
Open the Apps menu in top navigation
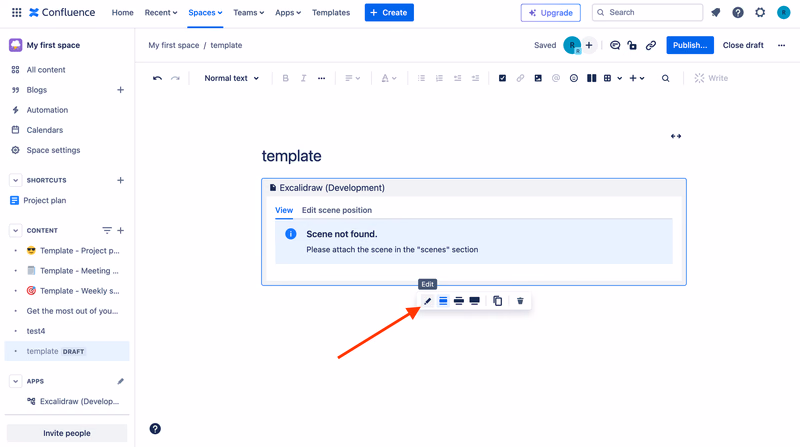click(288, 12)
